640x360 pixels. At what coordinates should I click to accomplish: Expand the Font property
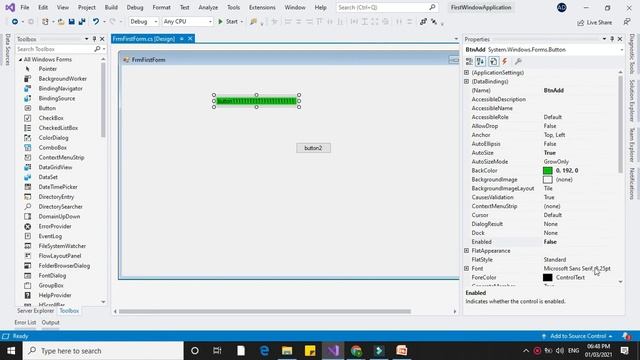[x=467, y=269]
